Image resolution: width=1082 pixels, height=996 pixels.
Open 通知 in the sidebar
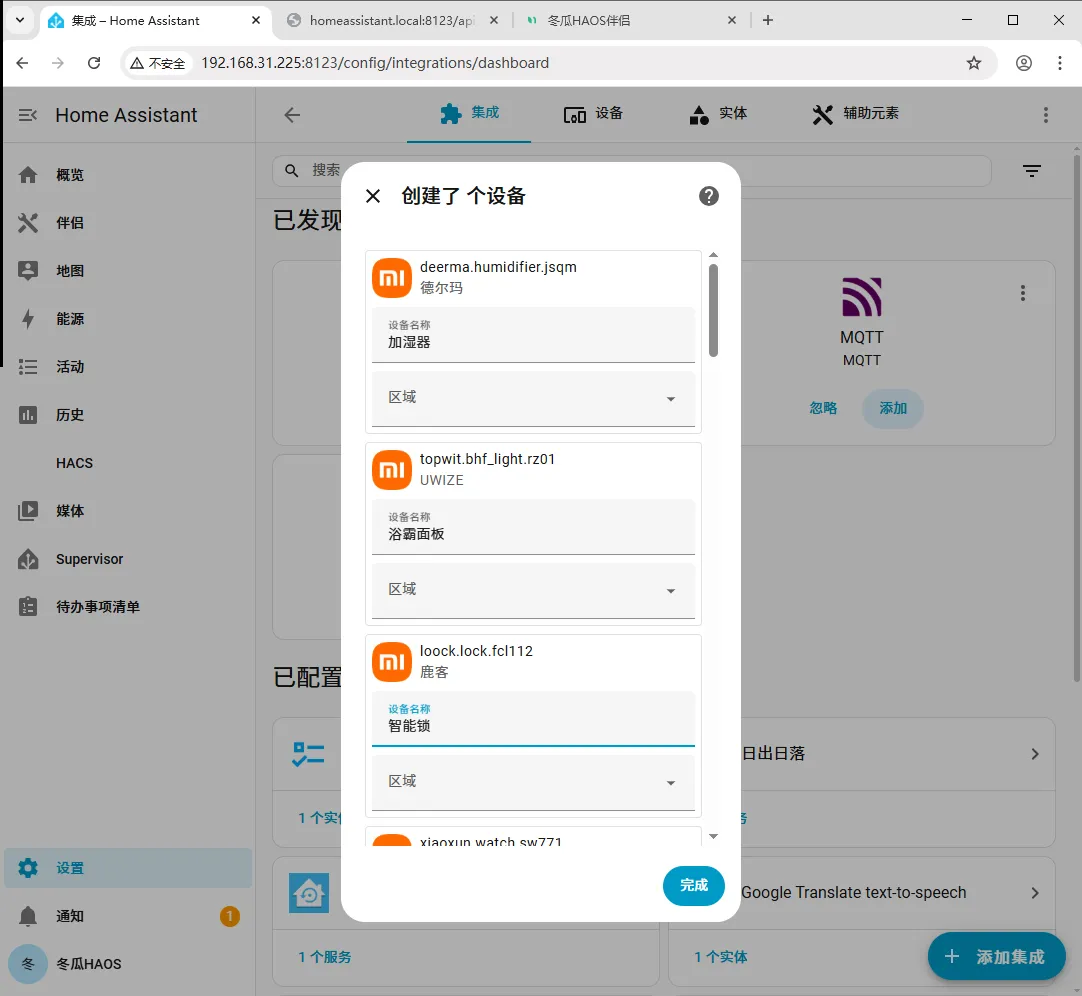[128, 916]
